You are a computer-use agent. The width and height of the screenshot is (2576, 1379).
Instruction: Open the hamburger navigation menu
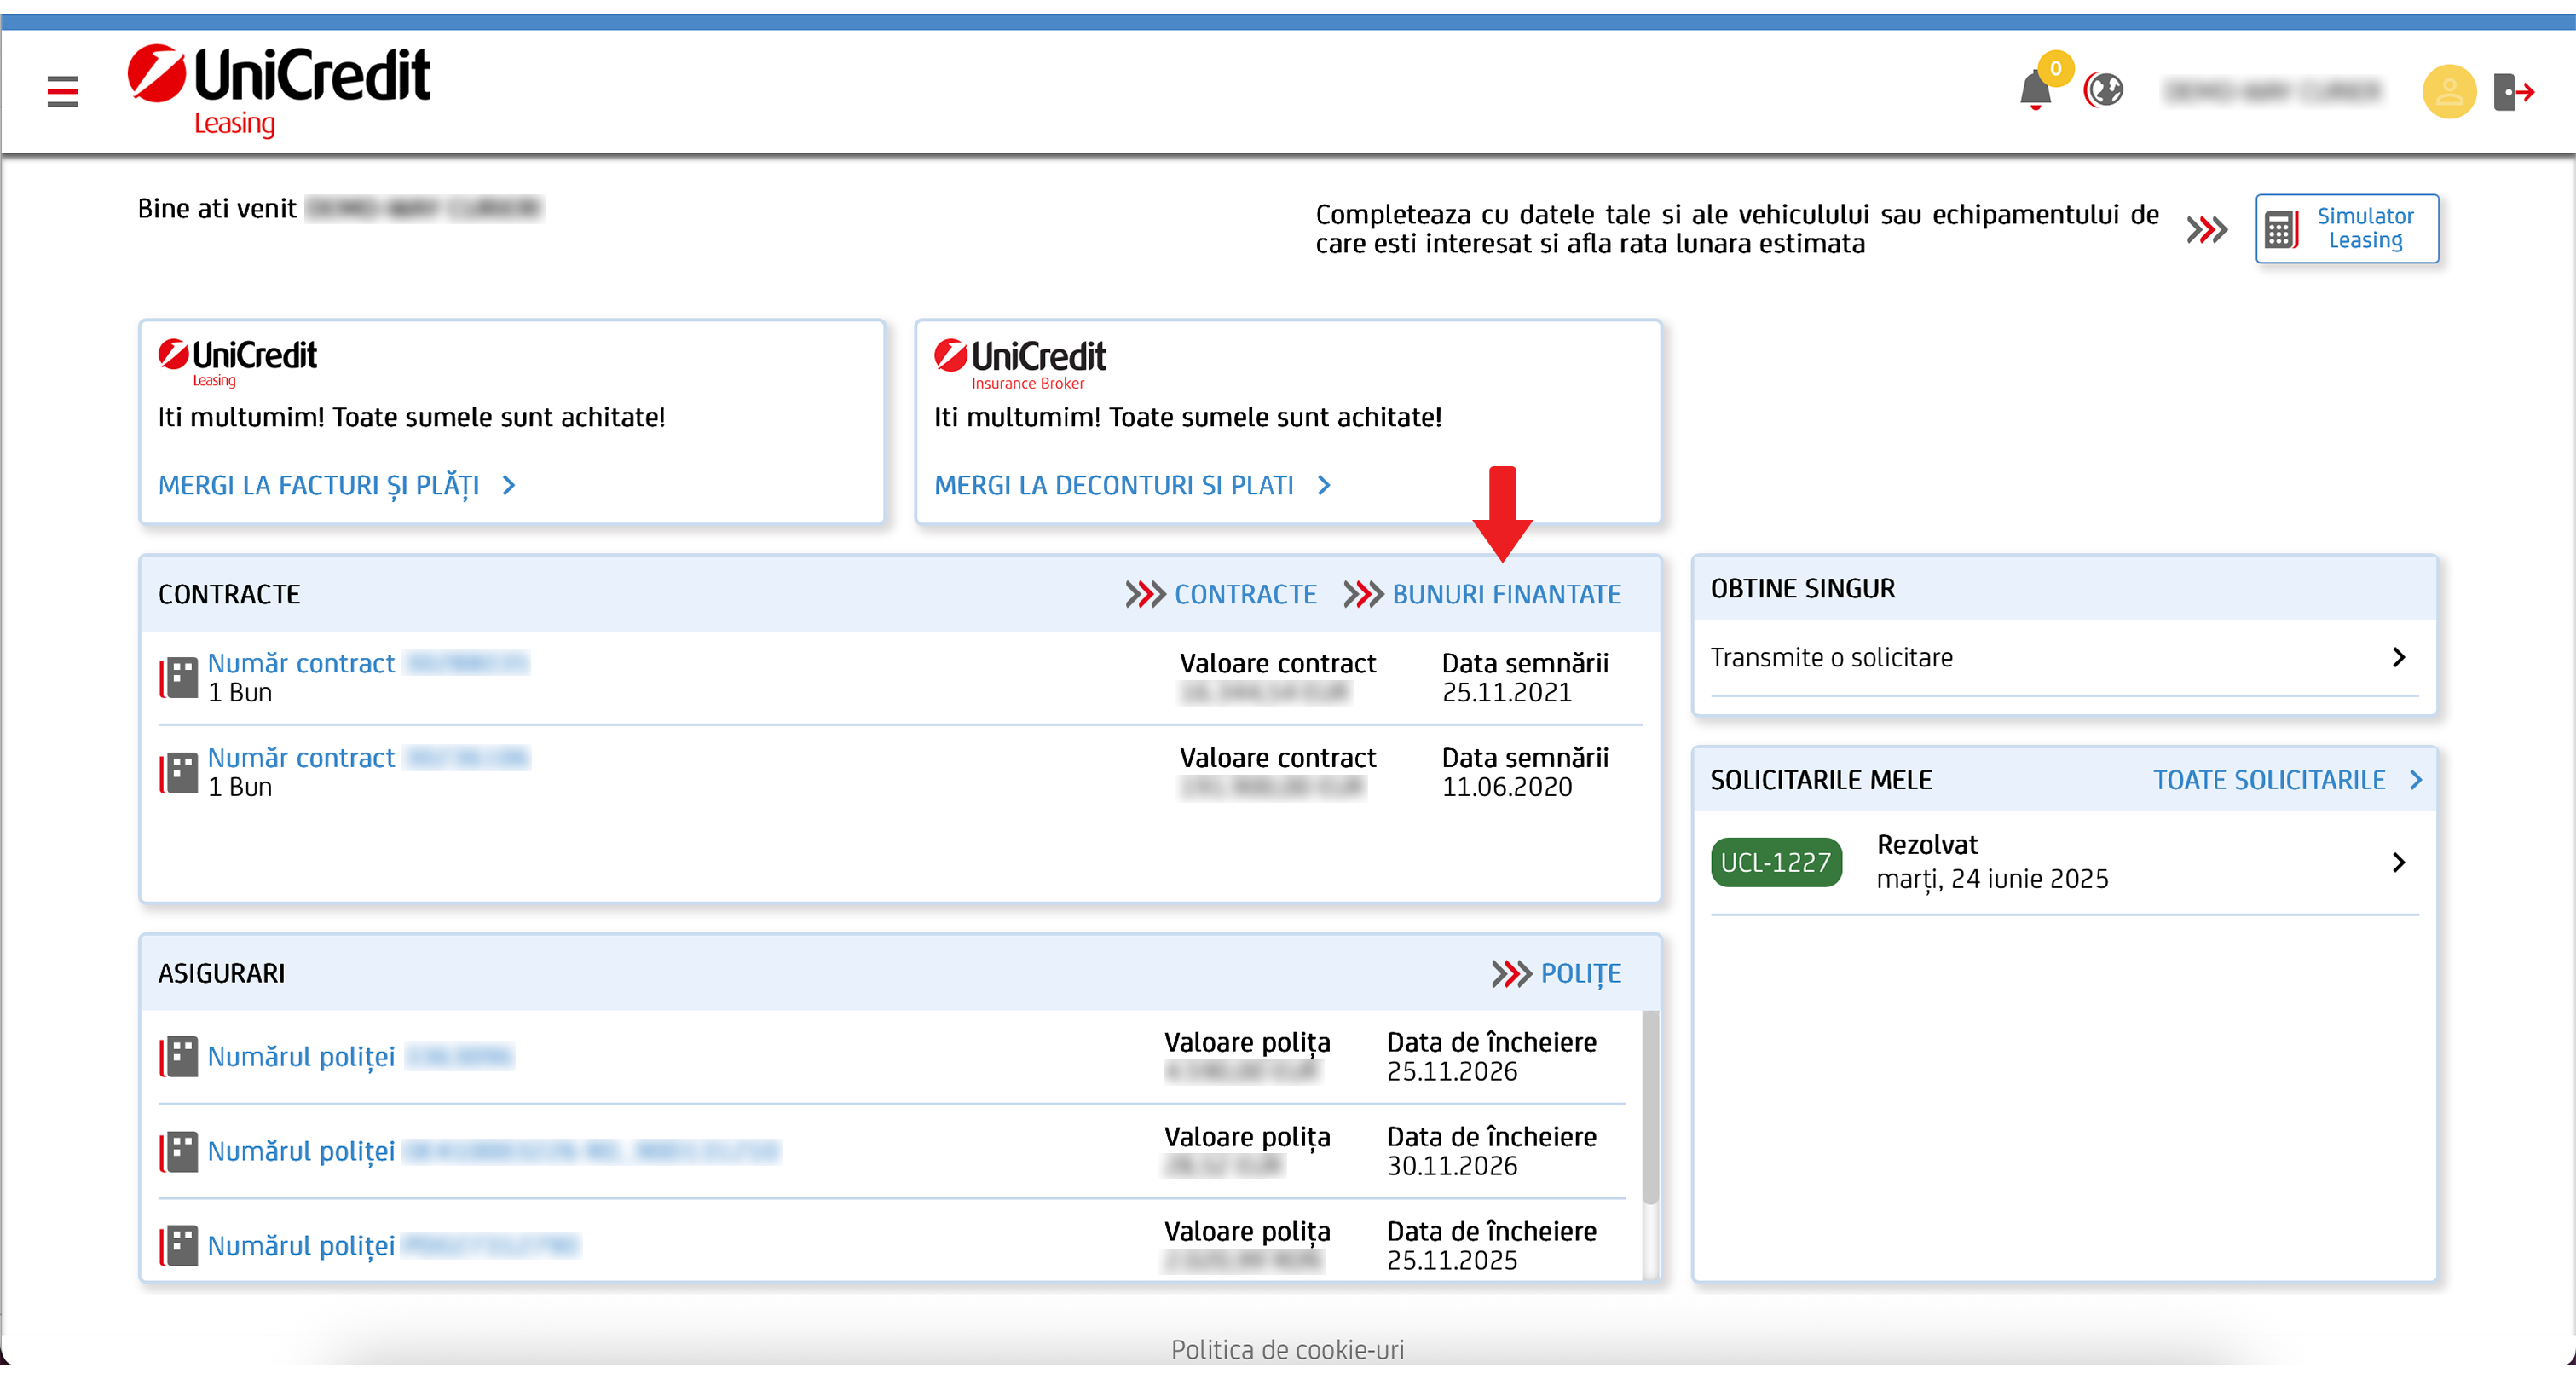click(62, 91)
